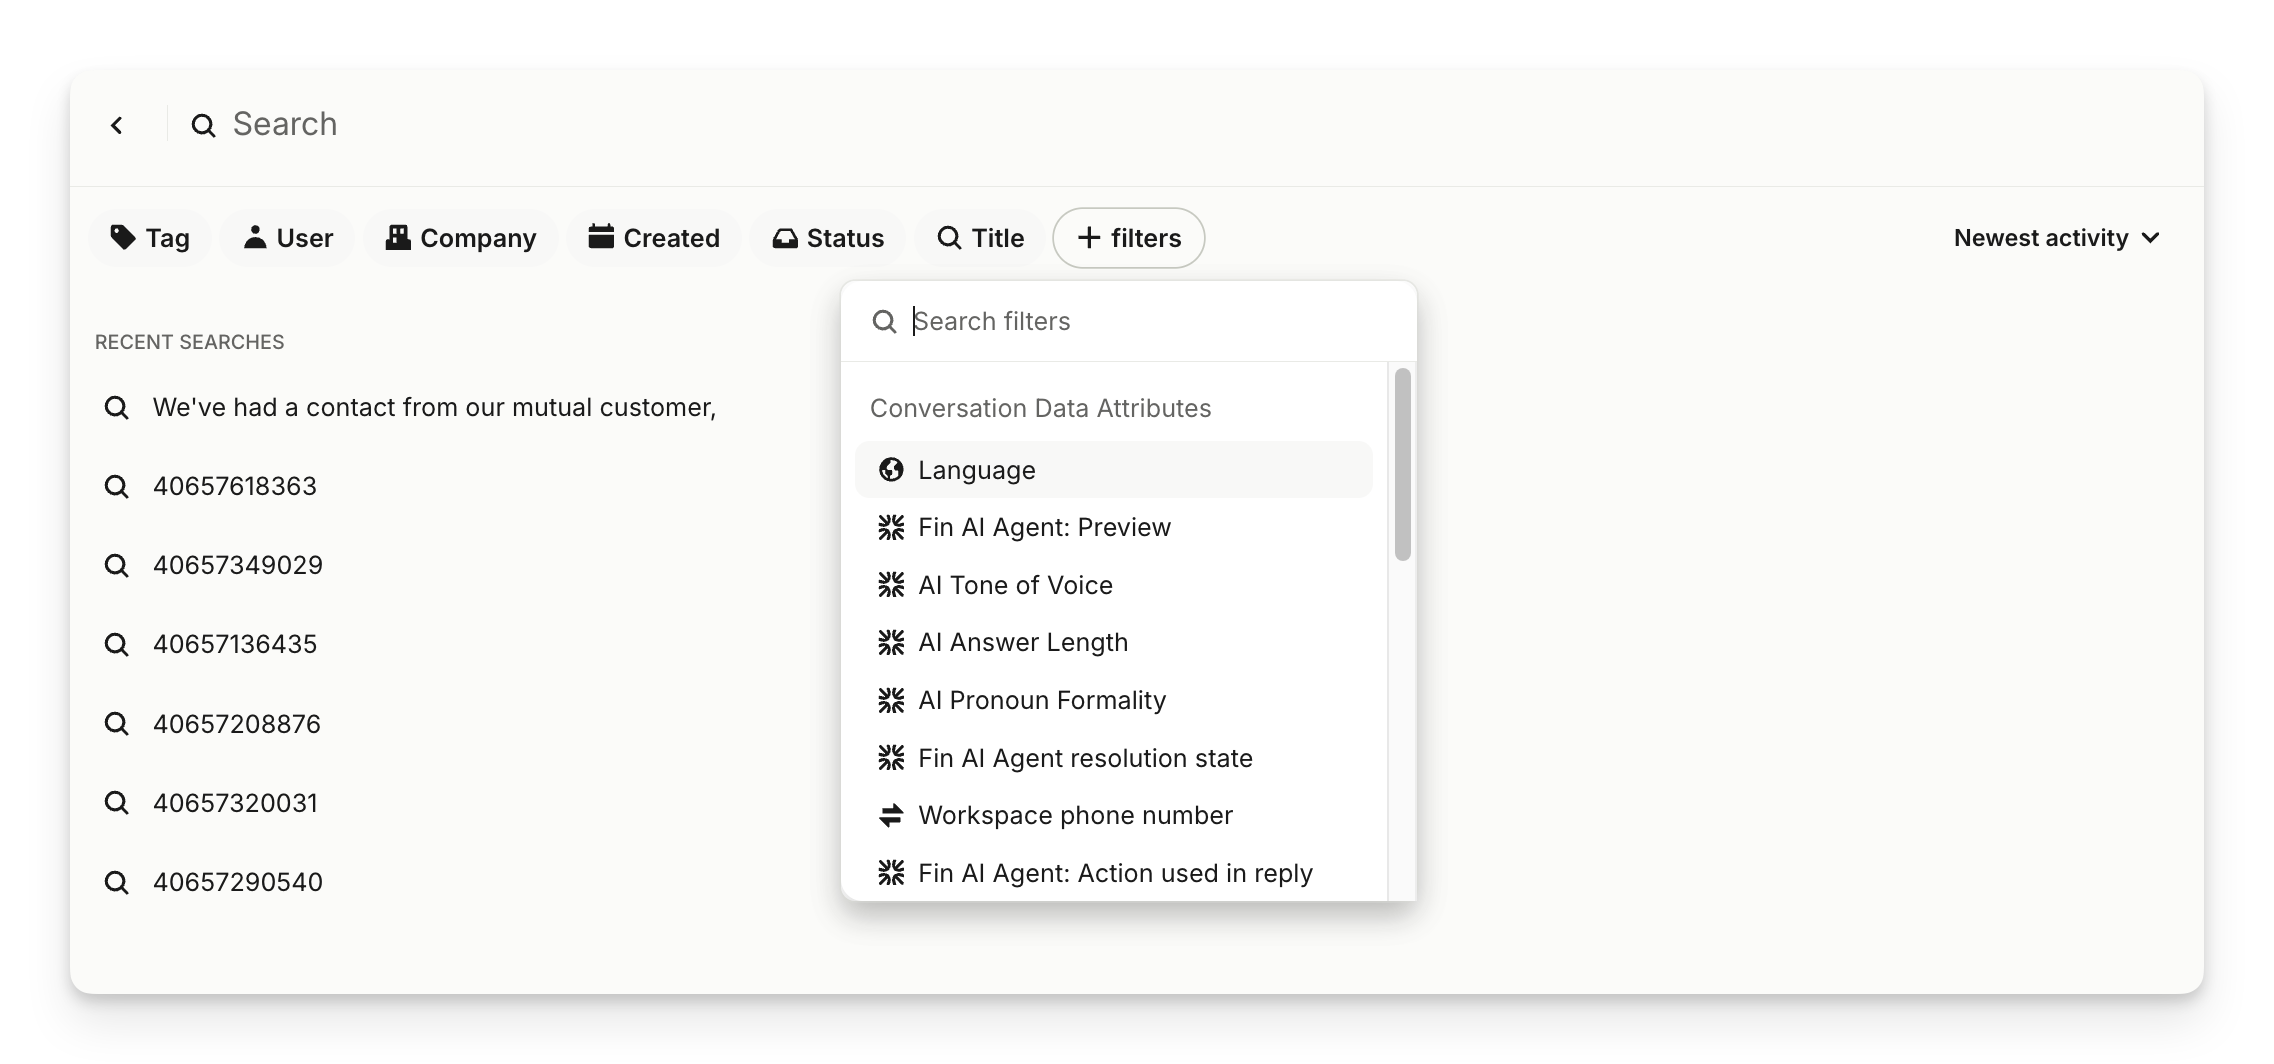This screenshot has width=2274, height=1064.
Task: Rerun the mutual customer recent search
Action: [434, 407]
